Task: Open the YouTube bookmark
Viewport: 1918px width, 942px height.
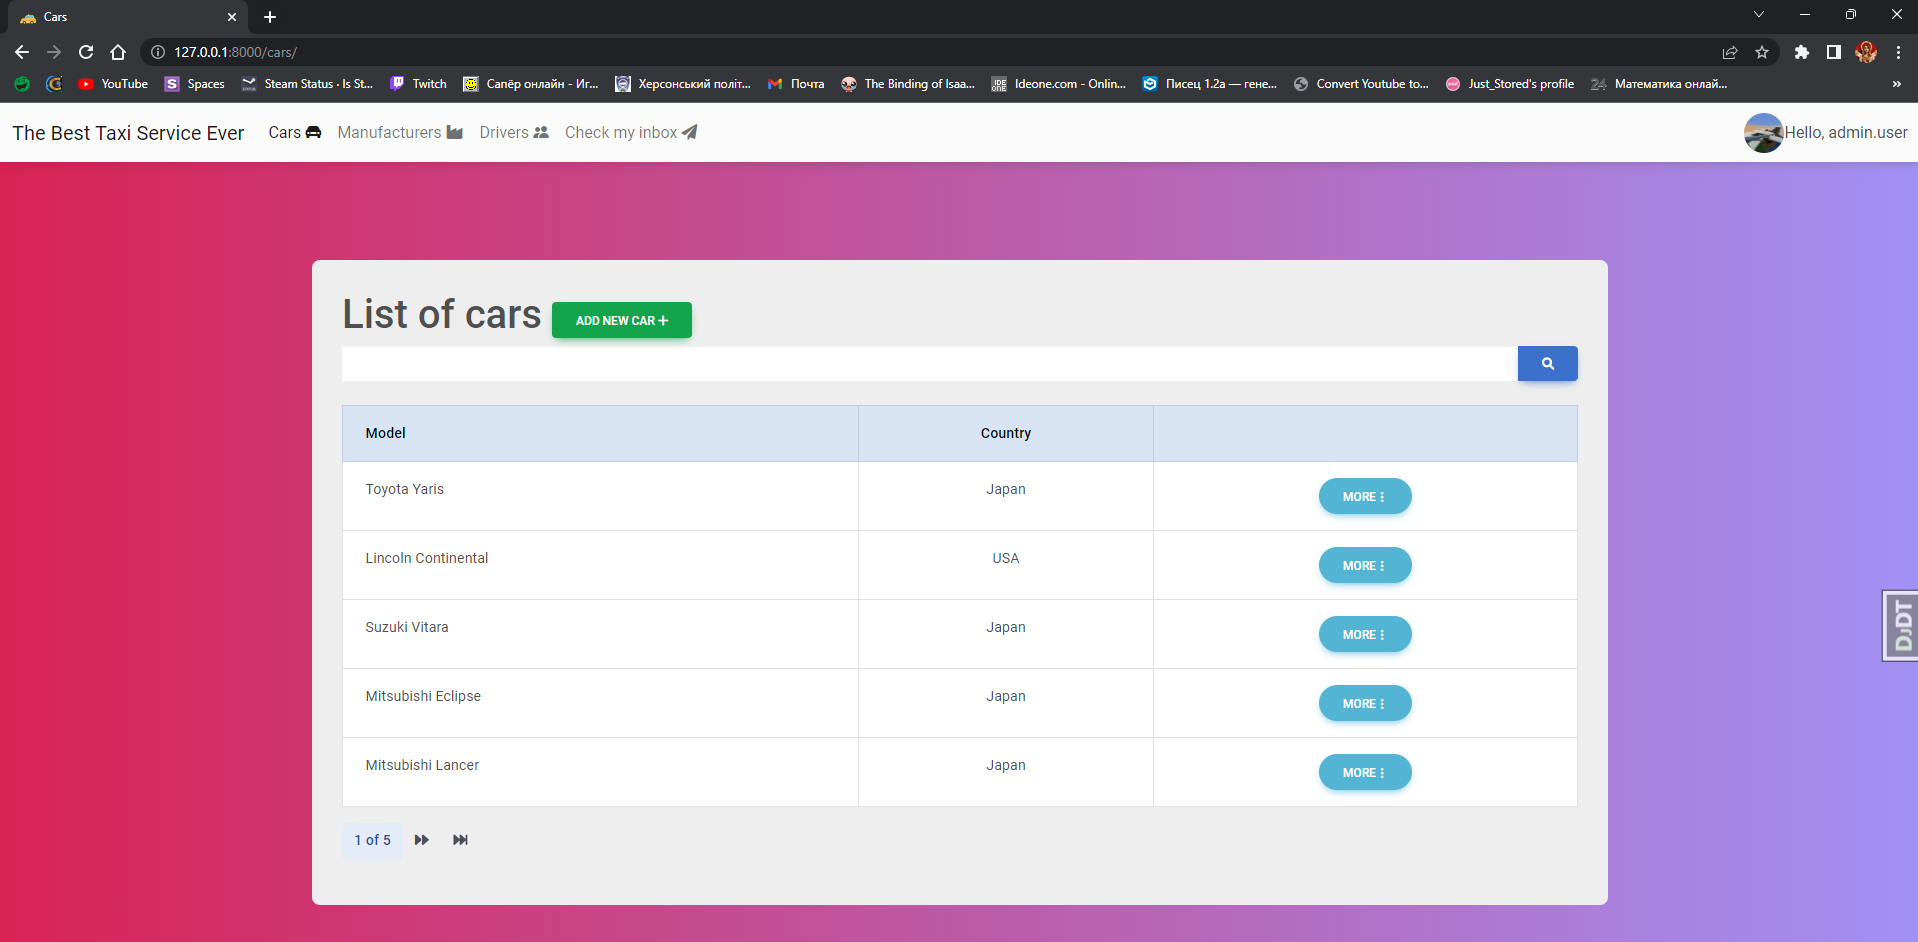Action: coord(112,84)
